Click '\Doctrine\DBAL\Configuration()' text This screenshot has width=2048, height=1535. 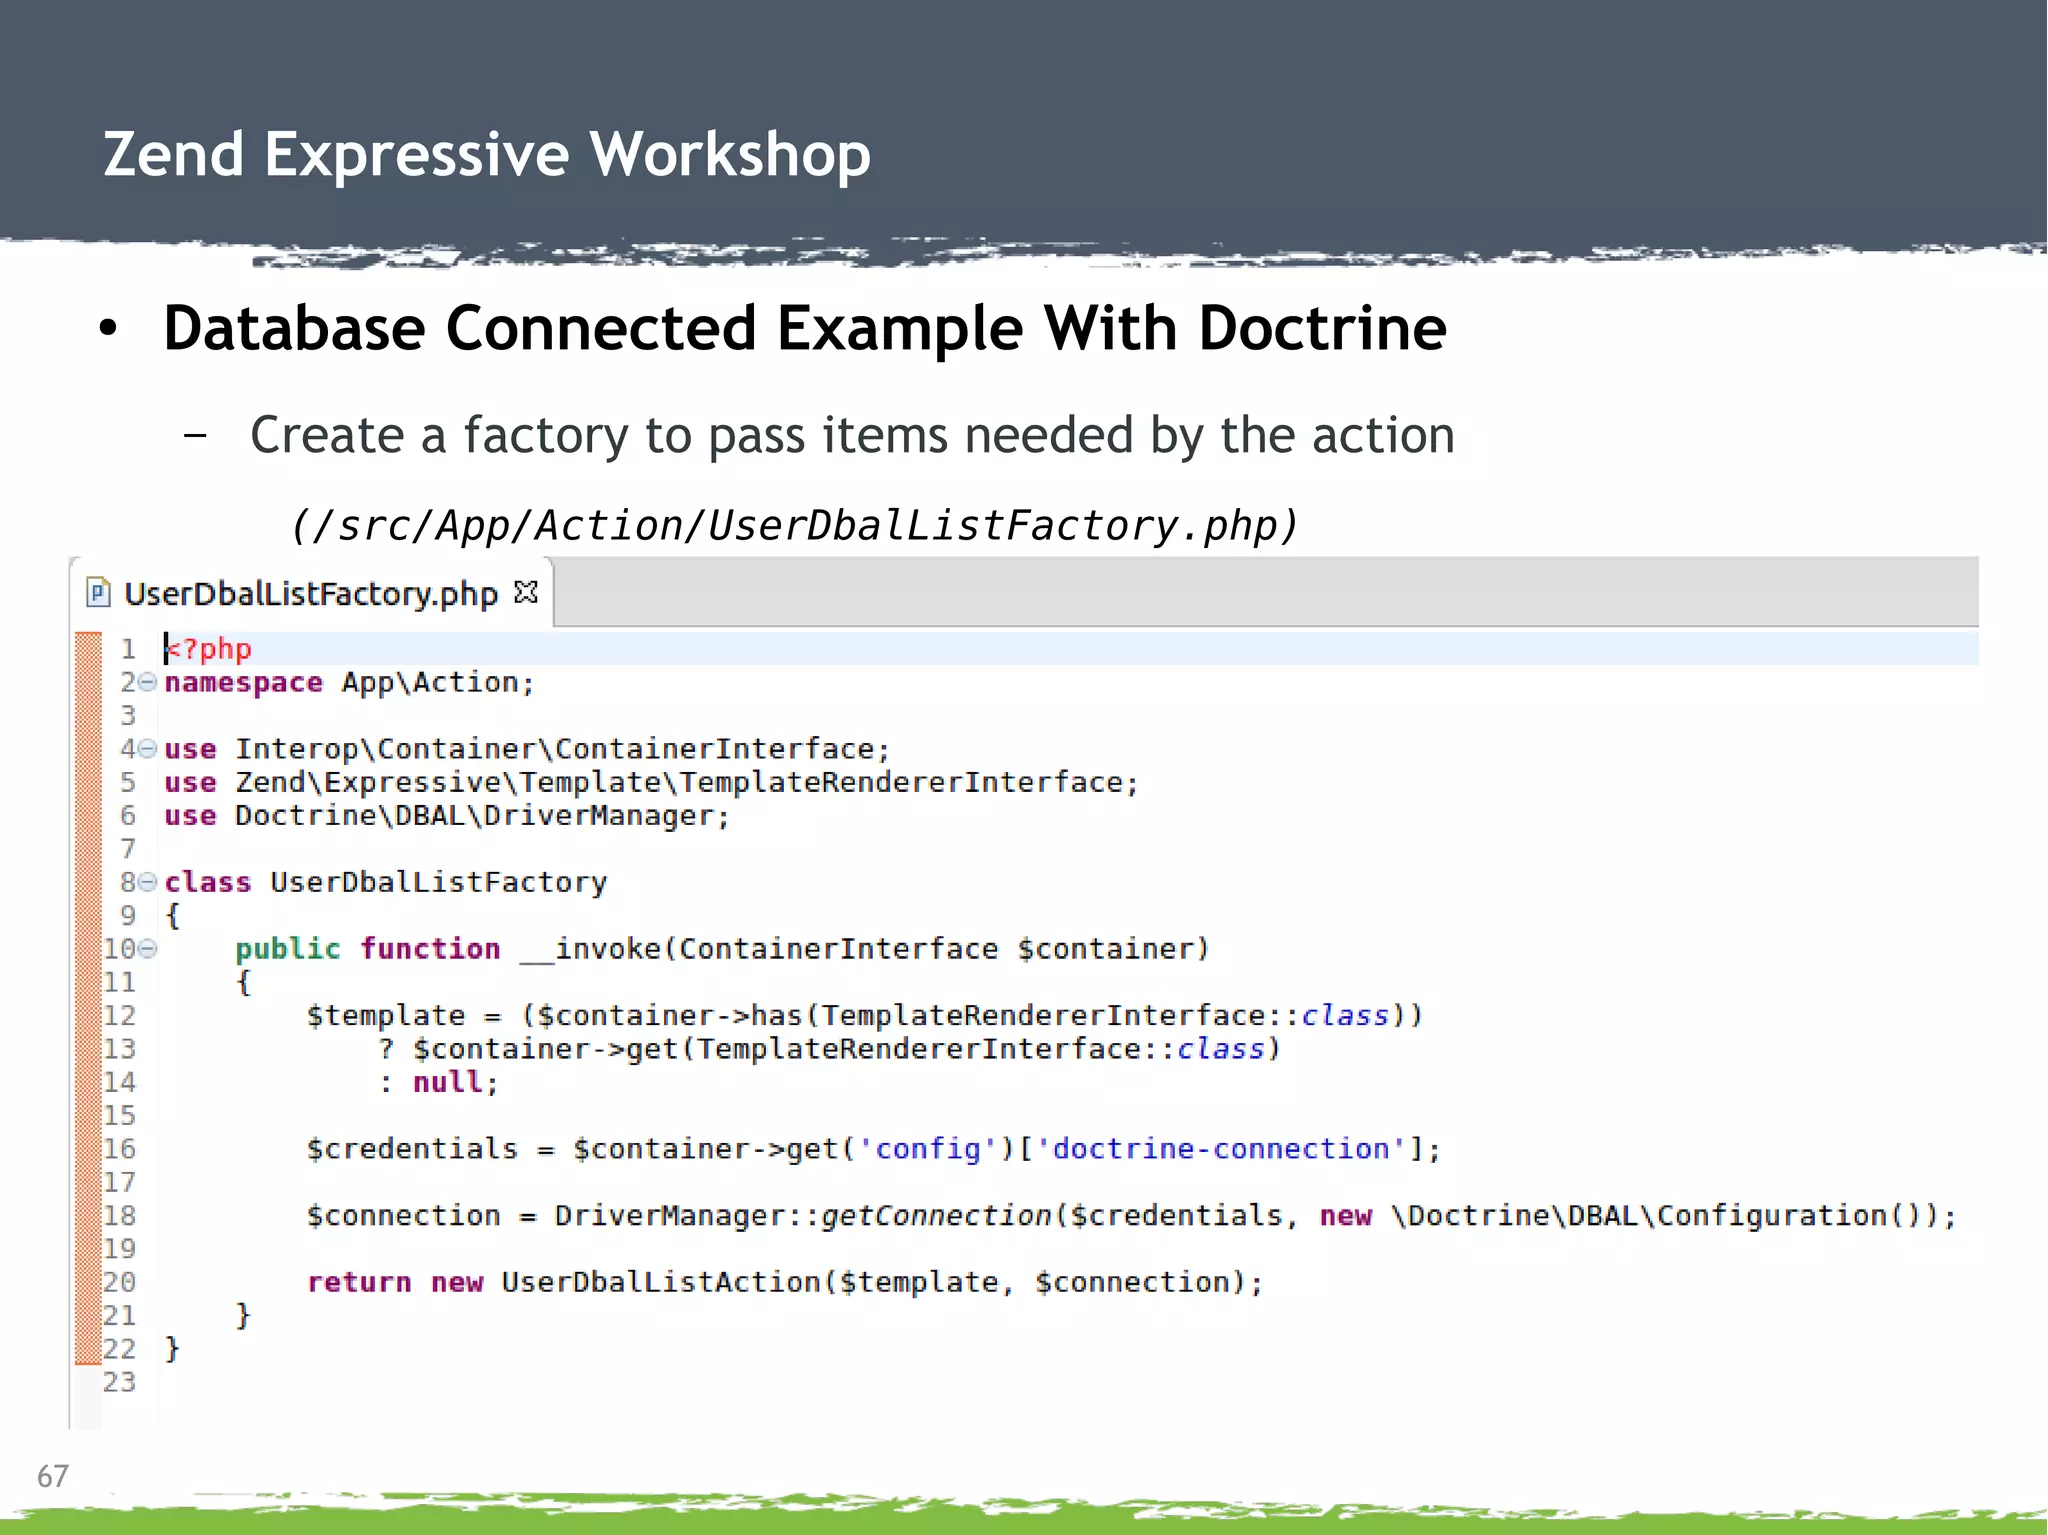pyautogui.click(x=1656, y=1216)
